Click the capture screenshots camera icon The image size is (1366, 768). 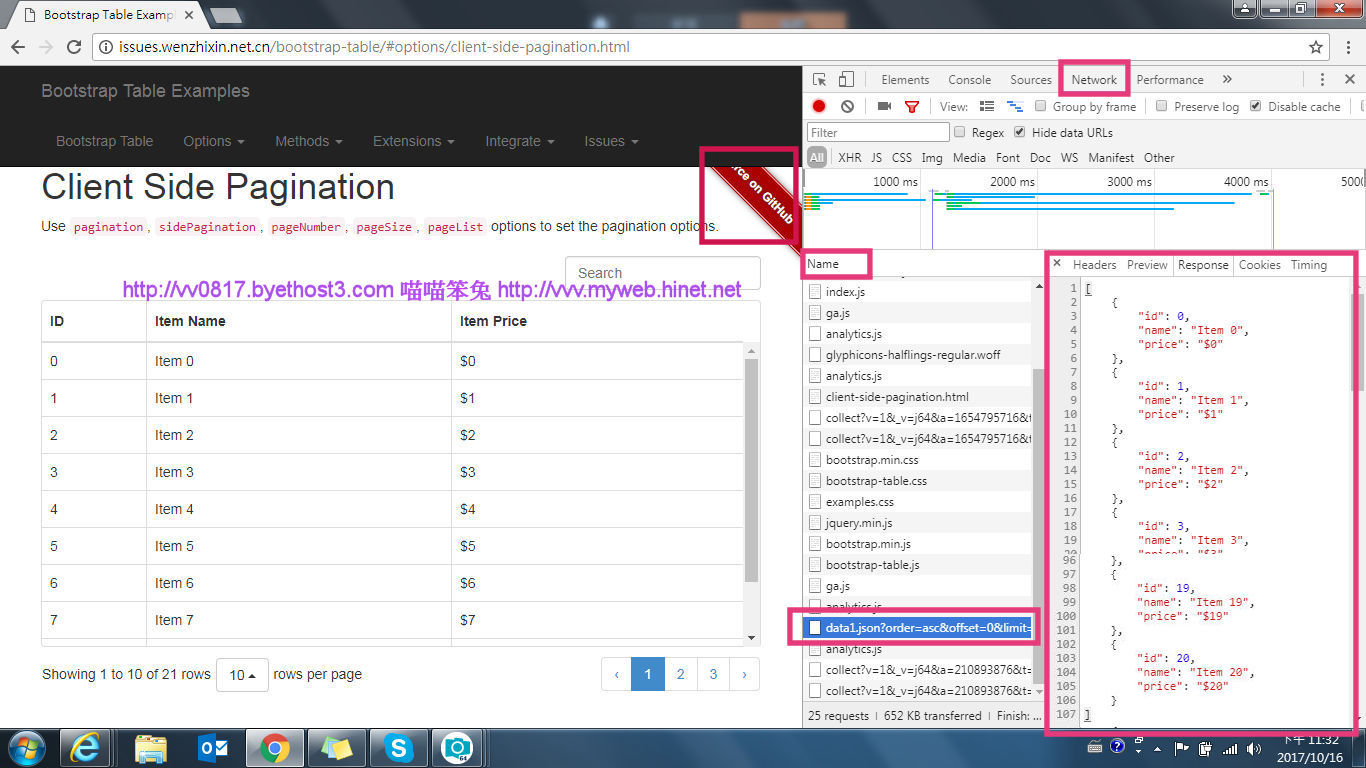click(884, 106)
